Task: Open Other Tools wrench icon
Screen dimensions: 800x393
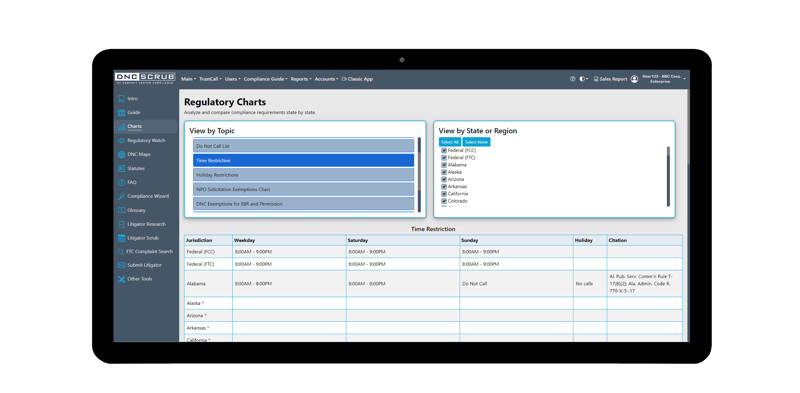Action: [x=121, y=279]
